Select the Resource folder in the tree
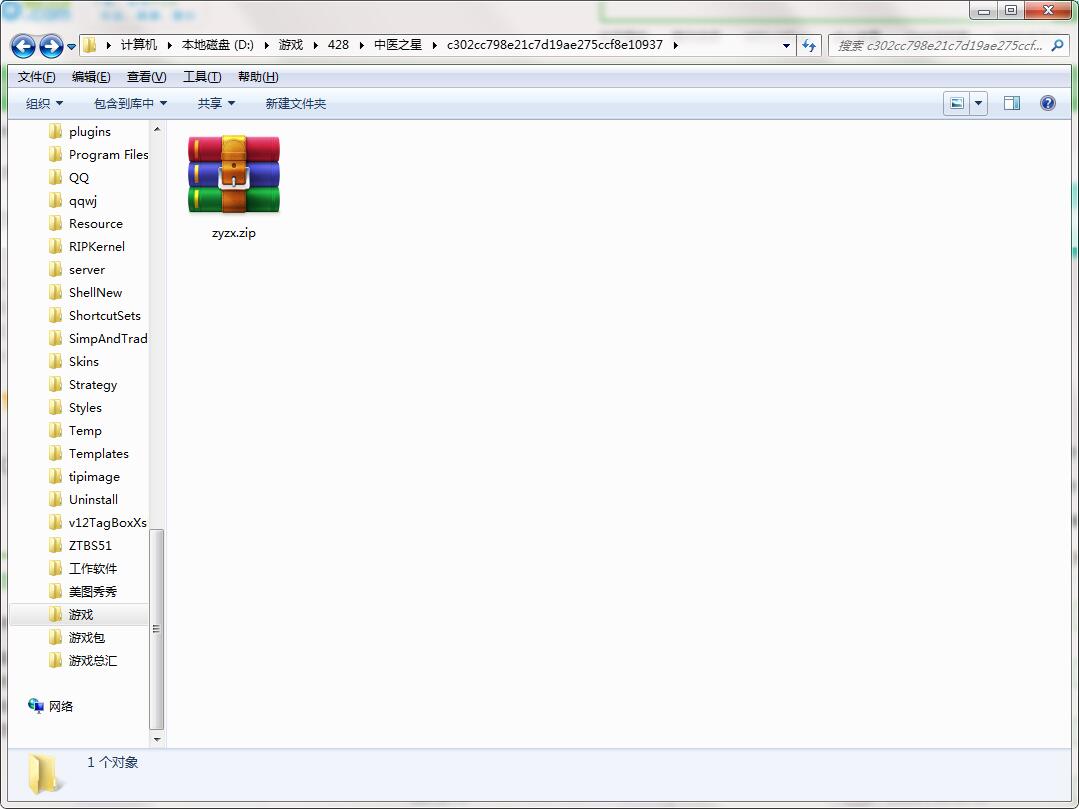Viewport: 1079px width, 809px height. [86, 224]
